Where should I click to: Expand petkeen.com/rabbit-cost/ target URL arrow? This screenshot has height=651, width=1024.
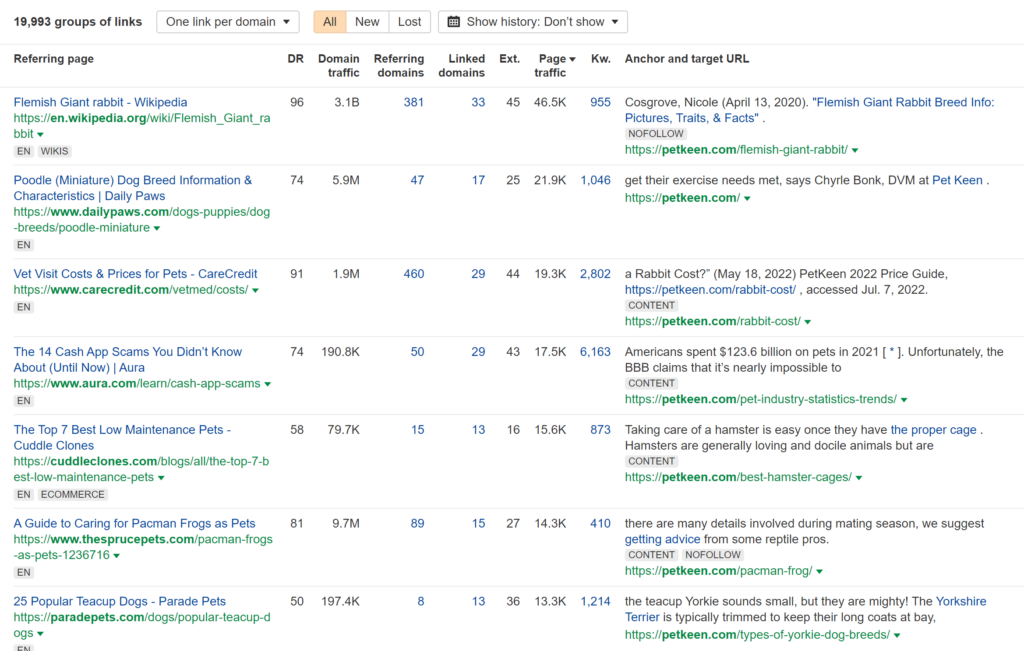(808, 322)
